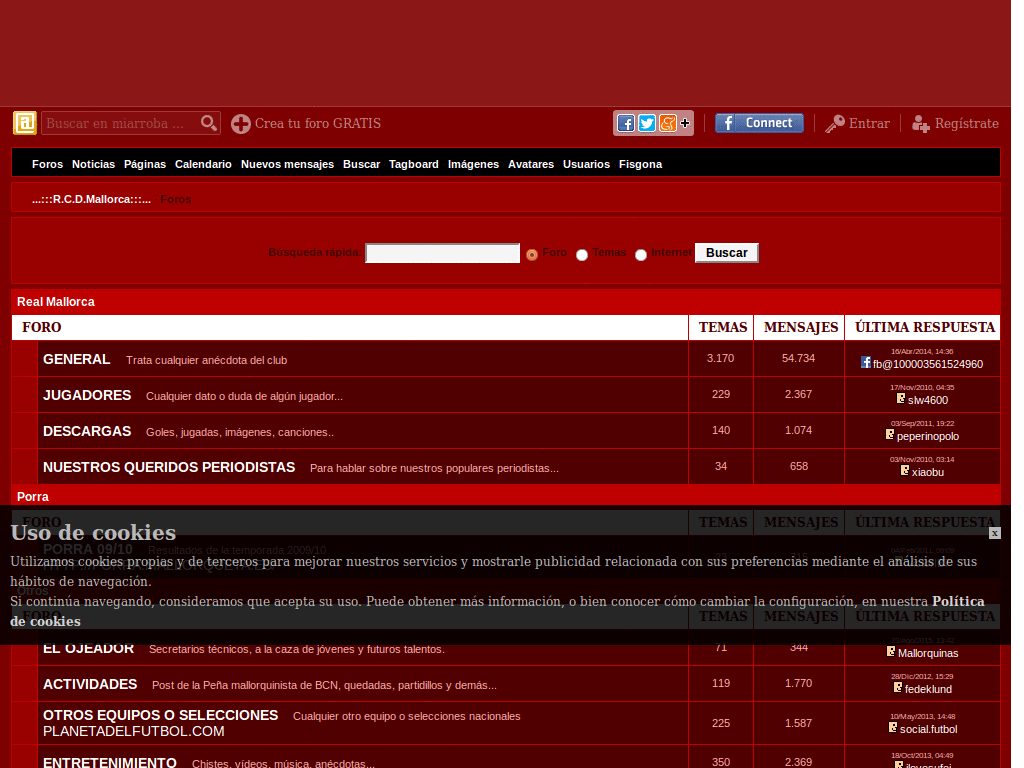1024x768 pixels.
Task: Click the magnifier search icon
Action: point(208,123)
